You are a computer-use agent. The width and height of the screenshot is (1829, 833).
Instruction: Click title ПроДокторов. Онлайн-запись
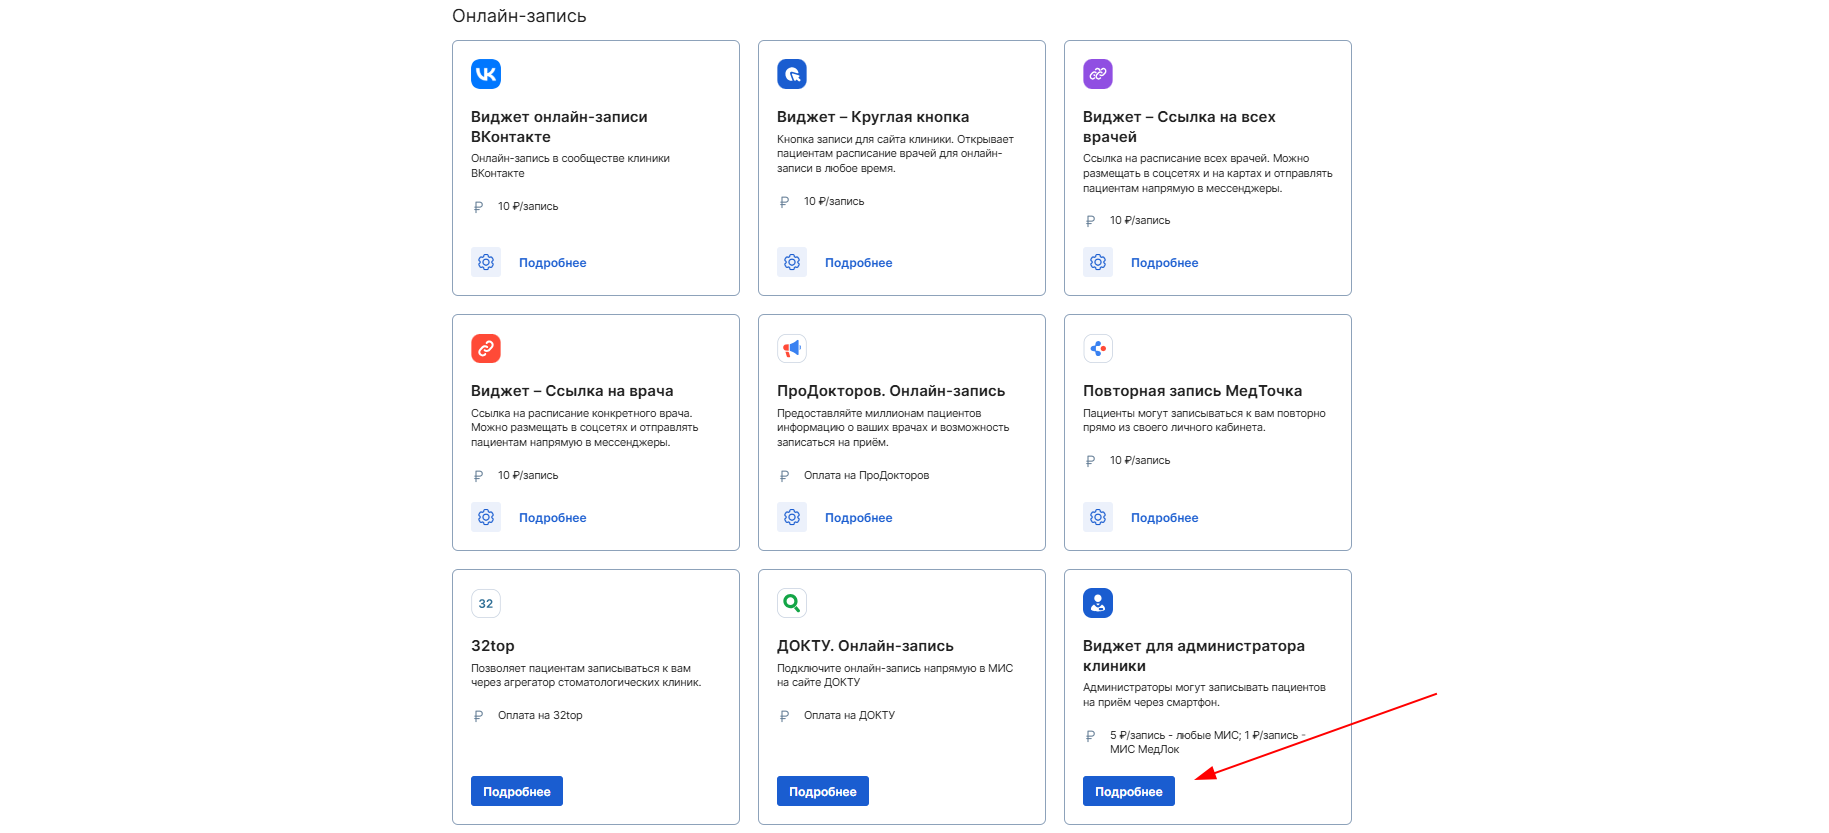click(891, 391)
